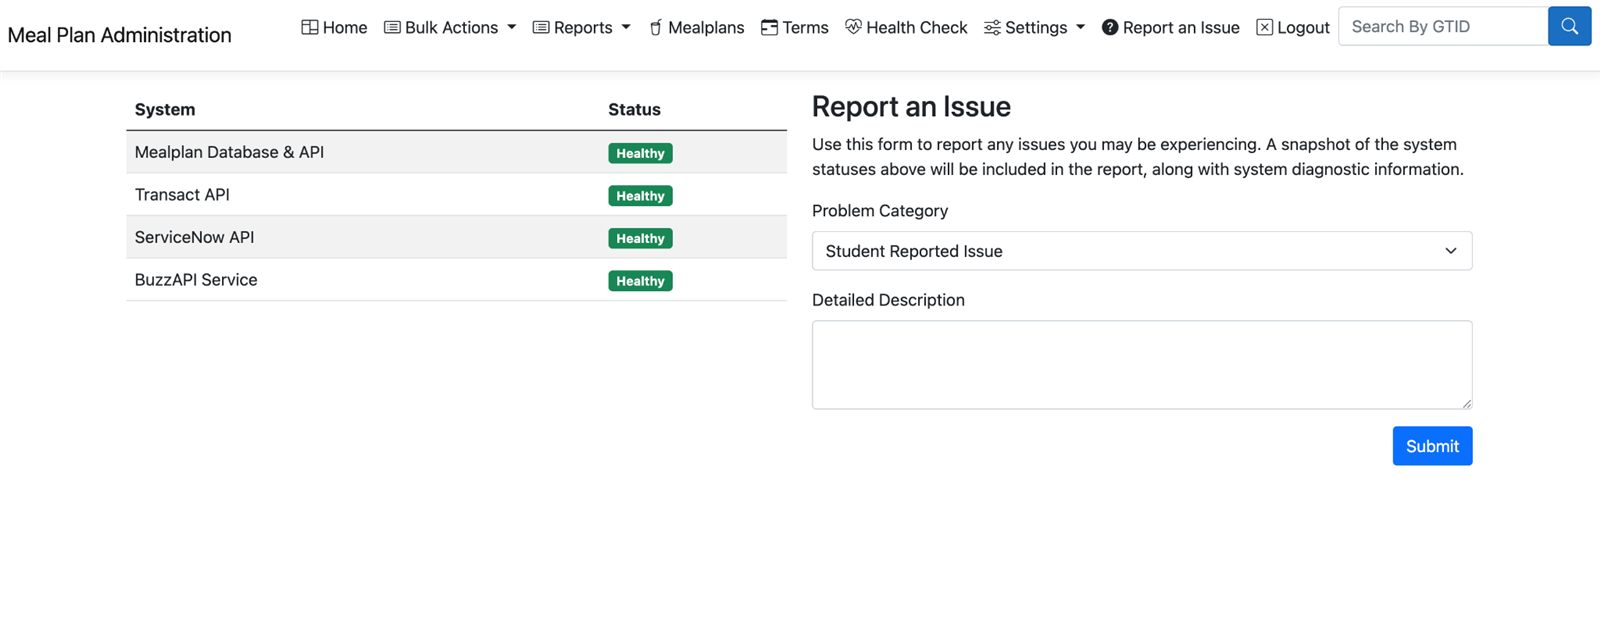This screenshot has width=1600, height=630.
Task: Open the Mealplans page
Action: point(706,27)
